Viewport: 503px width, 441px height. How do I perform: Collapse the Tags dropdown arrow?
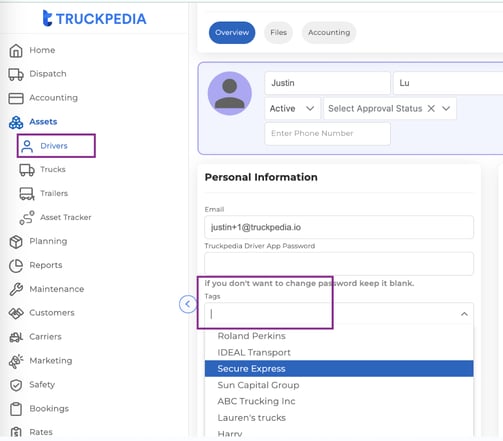pyautogui.click(x=464, y=314)
